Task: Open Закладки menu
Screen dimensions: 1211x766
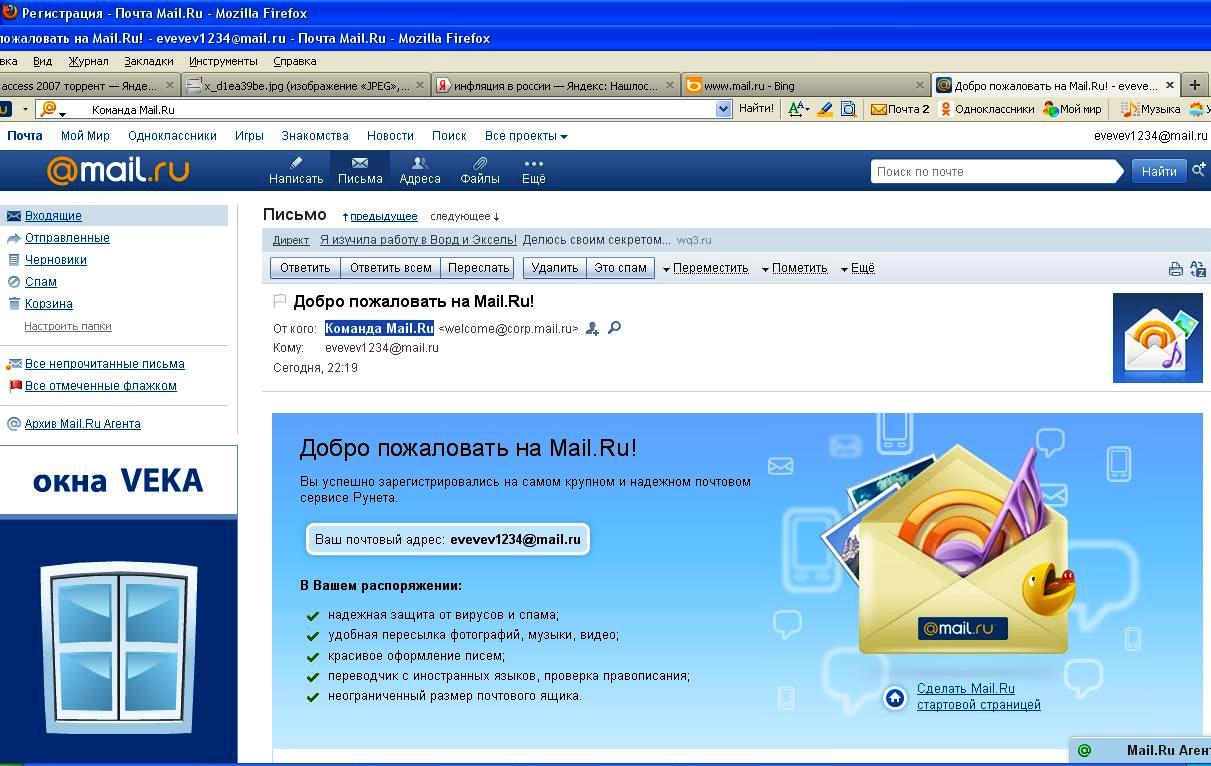Action: tap(148, 61)
